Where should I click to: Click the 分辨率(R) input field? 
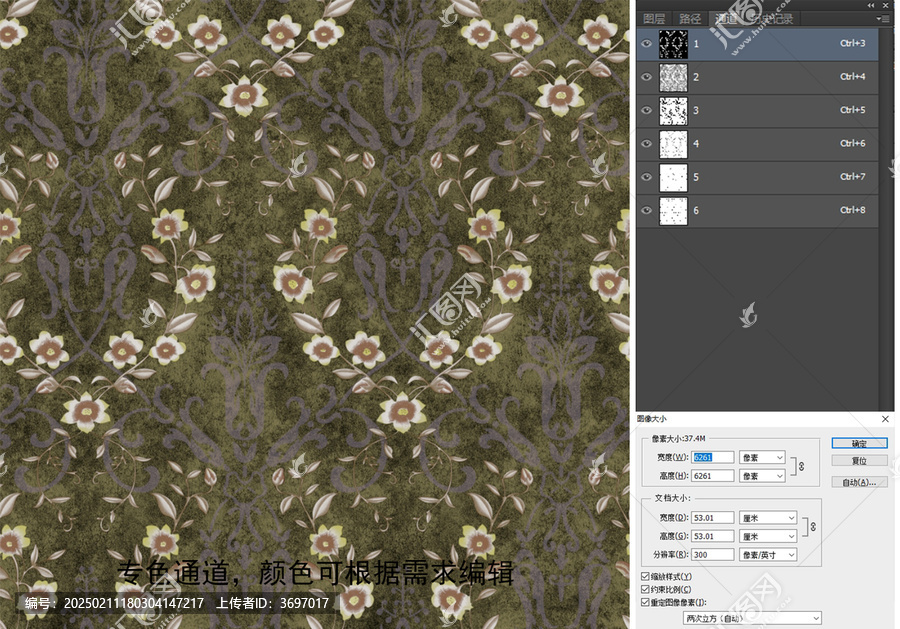tap(712, 554)
